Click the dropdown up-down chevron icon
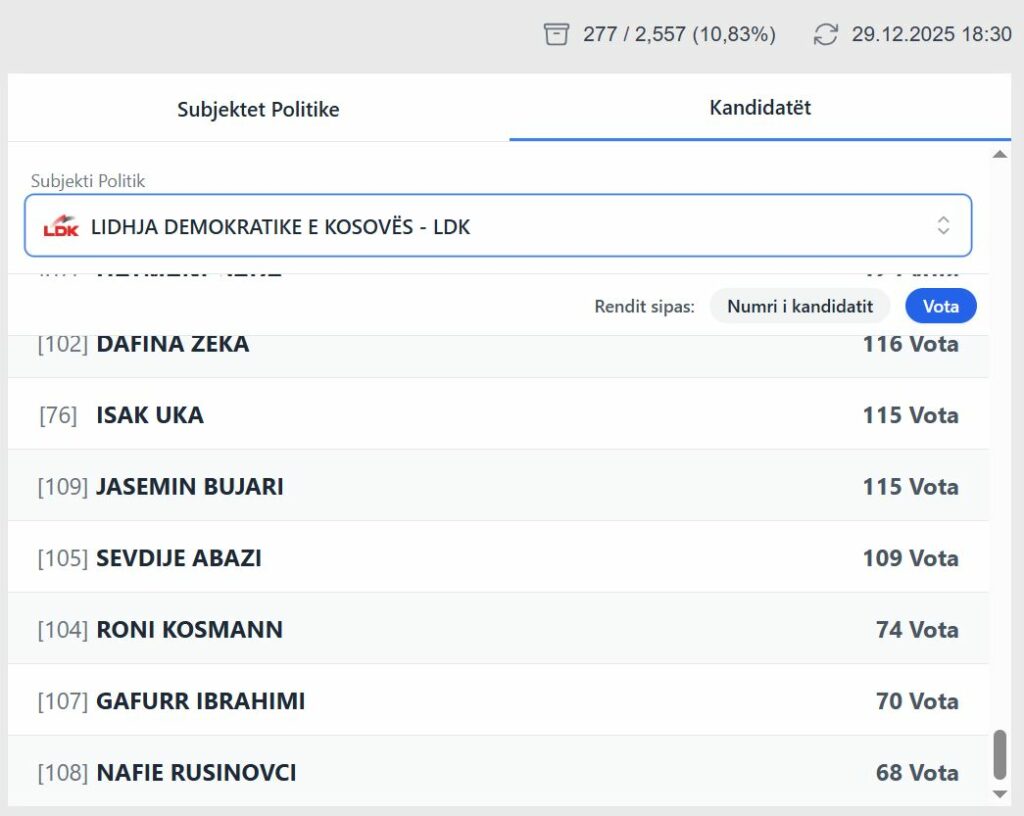 click(x=942, y=225)
